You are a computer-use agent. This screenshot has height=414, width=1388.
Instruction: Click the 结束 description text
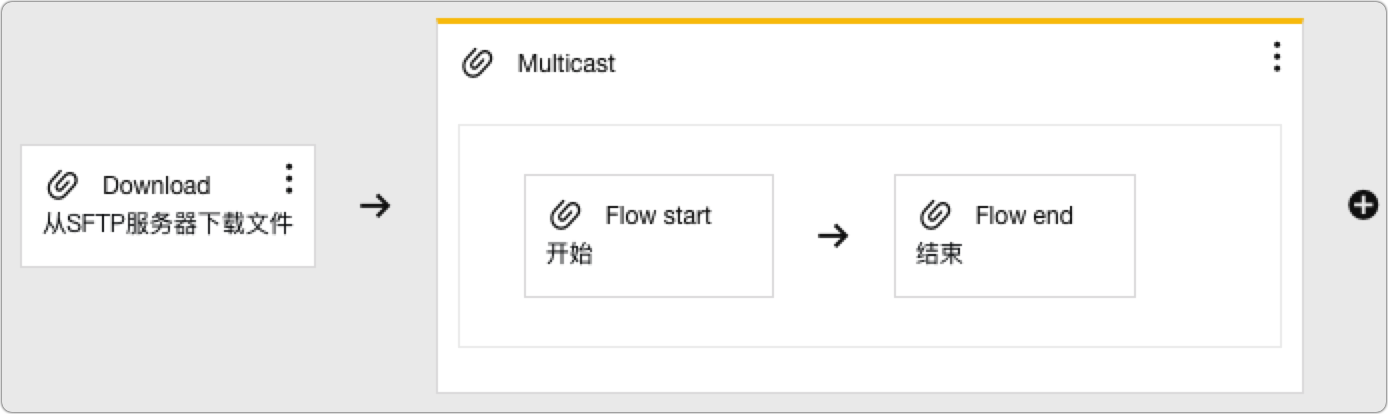pos(939,254)
